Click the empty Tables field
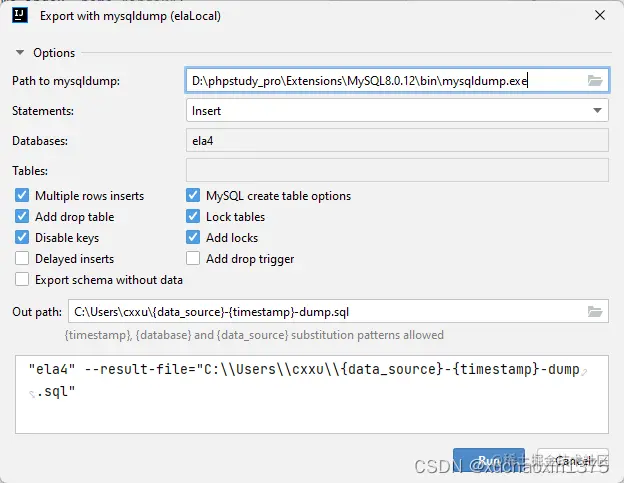Viewport: 624px width, 483px height. pos(397,170)
